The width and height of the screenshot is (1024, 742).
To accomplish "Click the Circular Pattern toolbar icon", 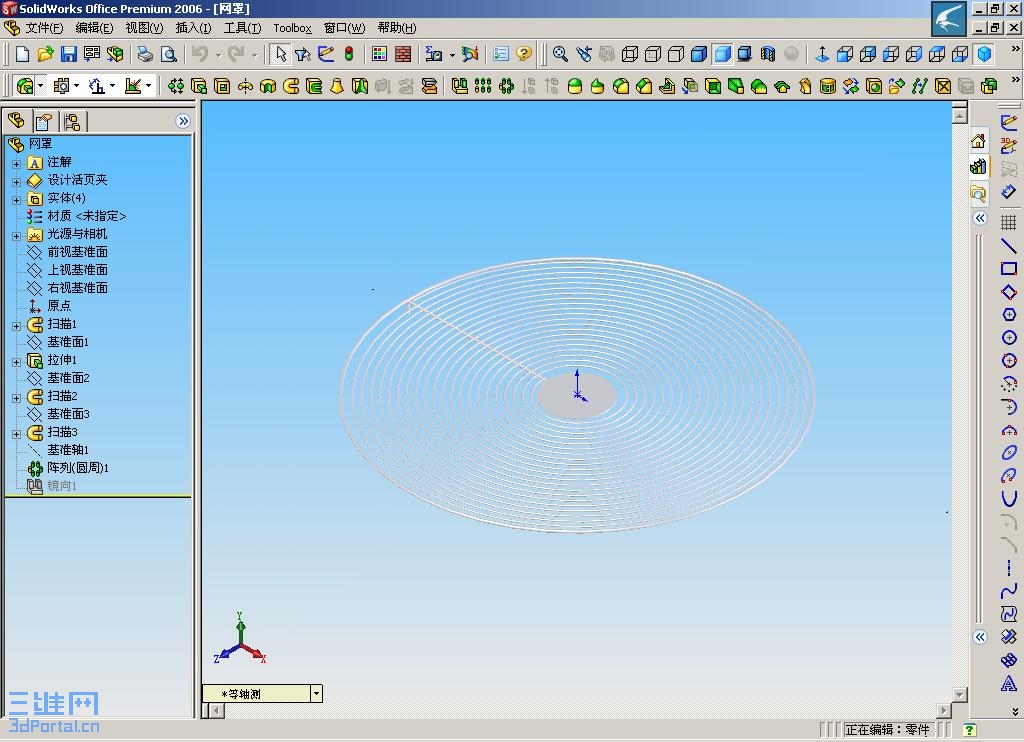I will [x=506, y=86].
